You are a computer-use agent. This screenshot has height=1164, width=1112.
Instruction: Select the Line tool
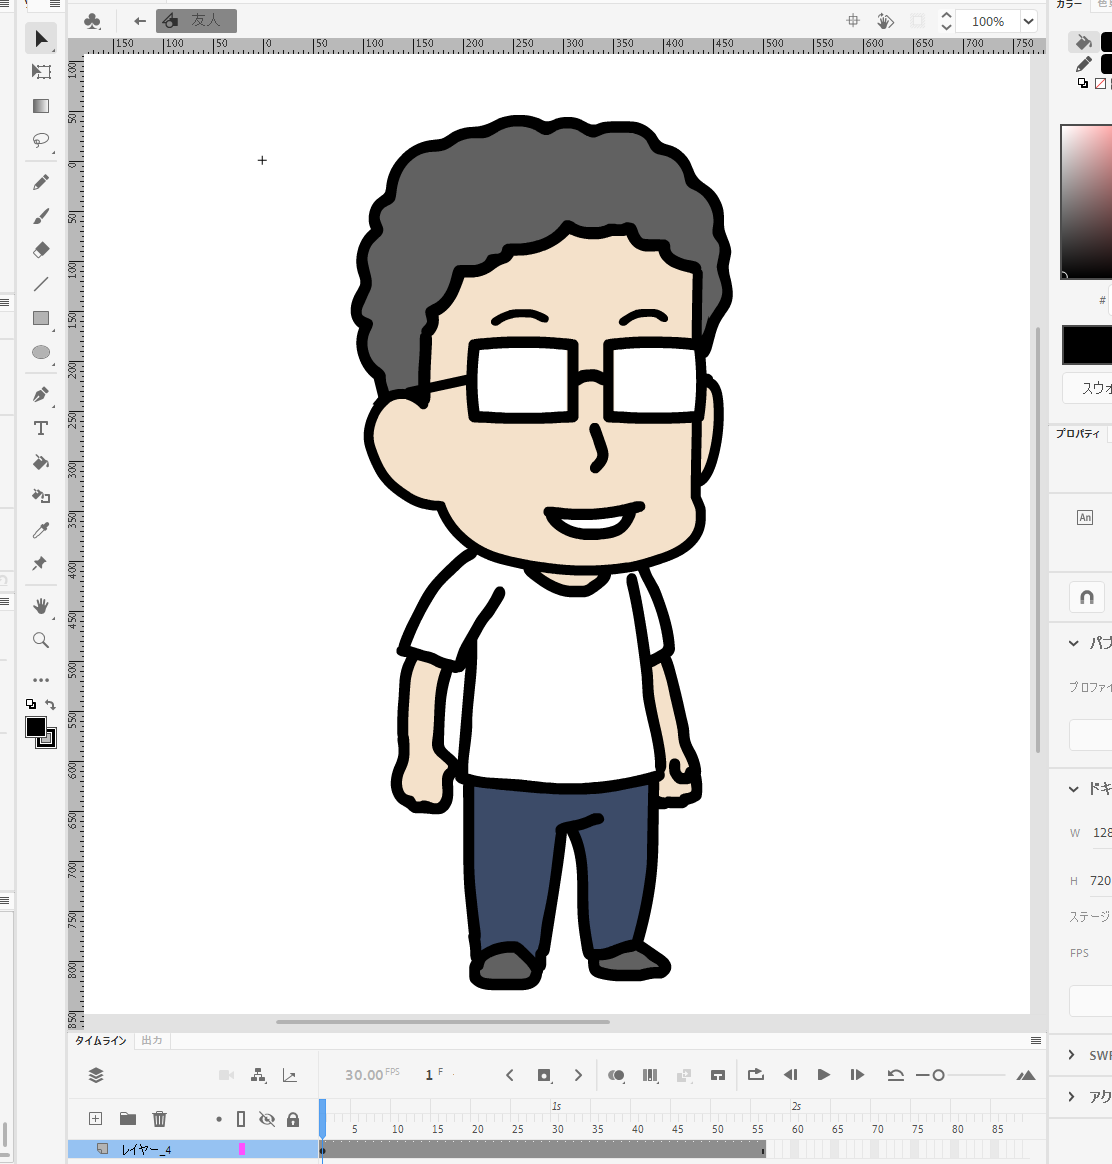tap(41, 284)
